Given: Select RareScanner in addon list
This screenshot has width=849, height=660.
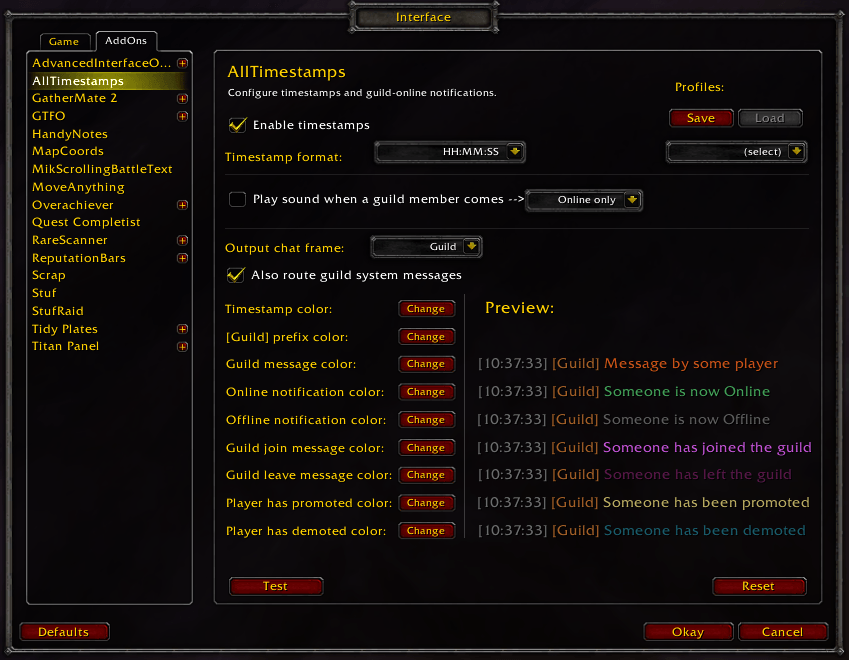Looking at the screenshot, I should (x=70, y=240).
